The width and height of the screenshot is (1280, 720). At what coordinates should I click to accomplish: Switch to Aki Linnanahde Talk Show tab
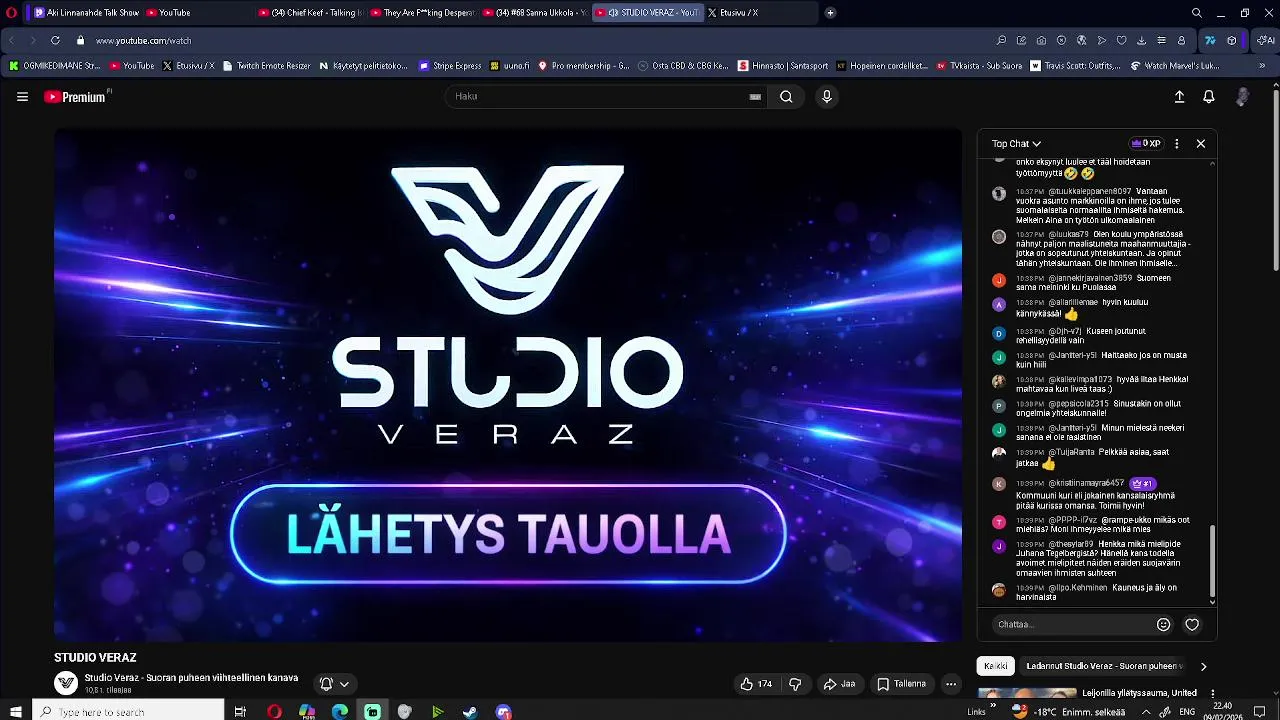pyautogui.click(x=86, y=13)
